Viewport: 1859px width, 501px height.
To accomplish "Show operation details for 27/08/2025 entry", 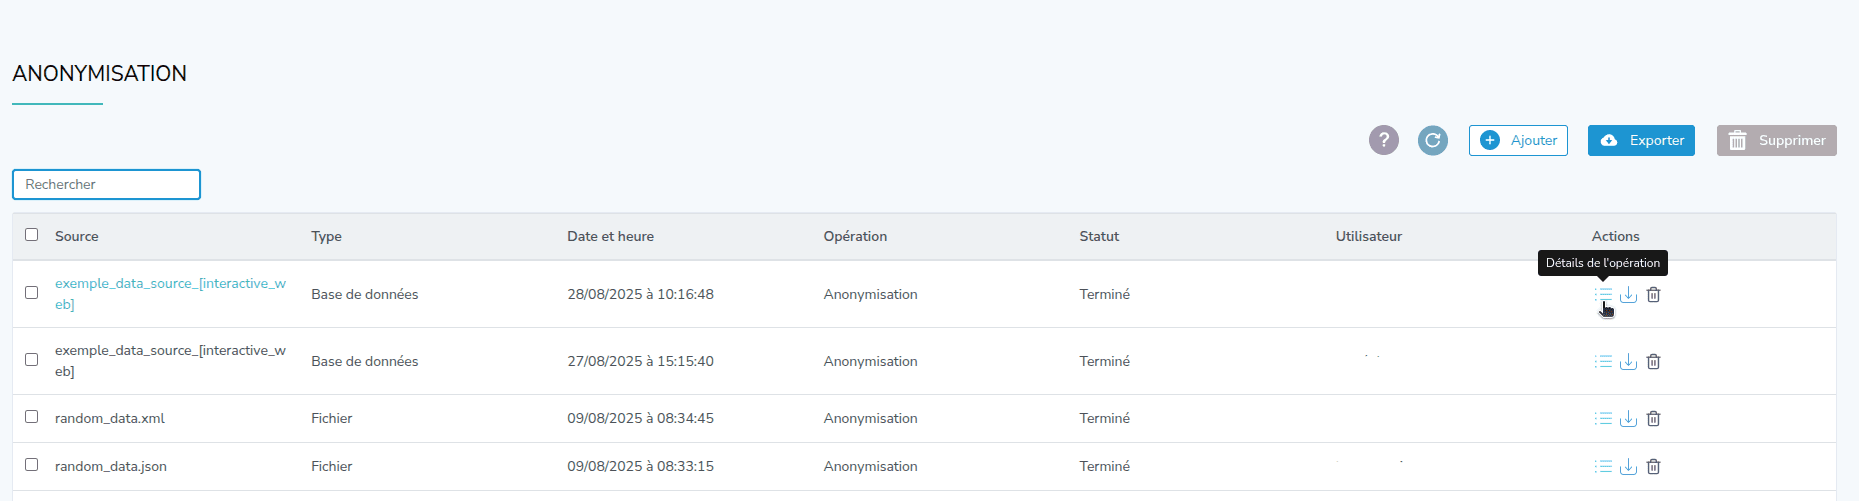I will pos(1603,362).
